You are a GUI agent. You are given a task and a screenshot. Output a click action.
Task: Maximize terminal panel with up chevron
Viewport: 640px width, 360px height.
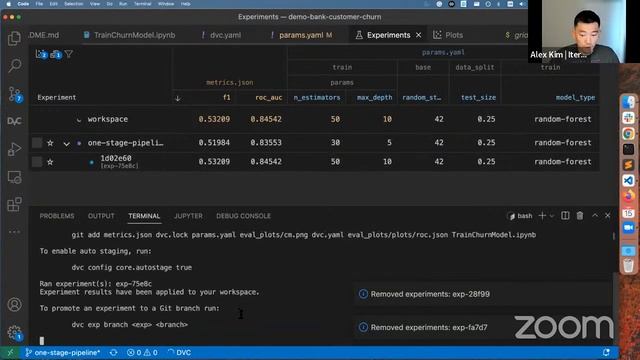coord(595,216)
